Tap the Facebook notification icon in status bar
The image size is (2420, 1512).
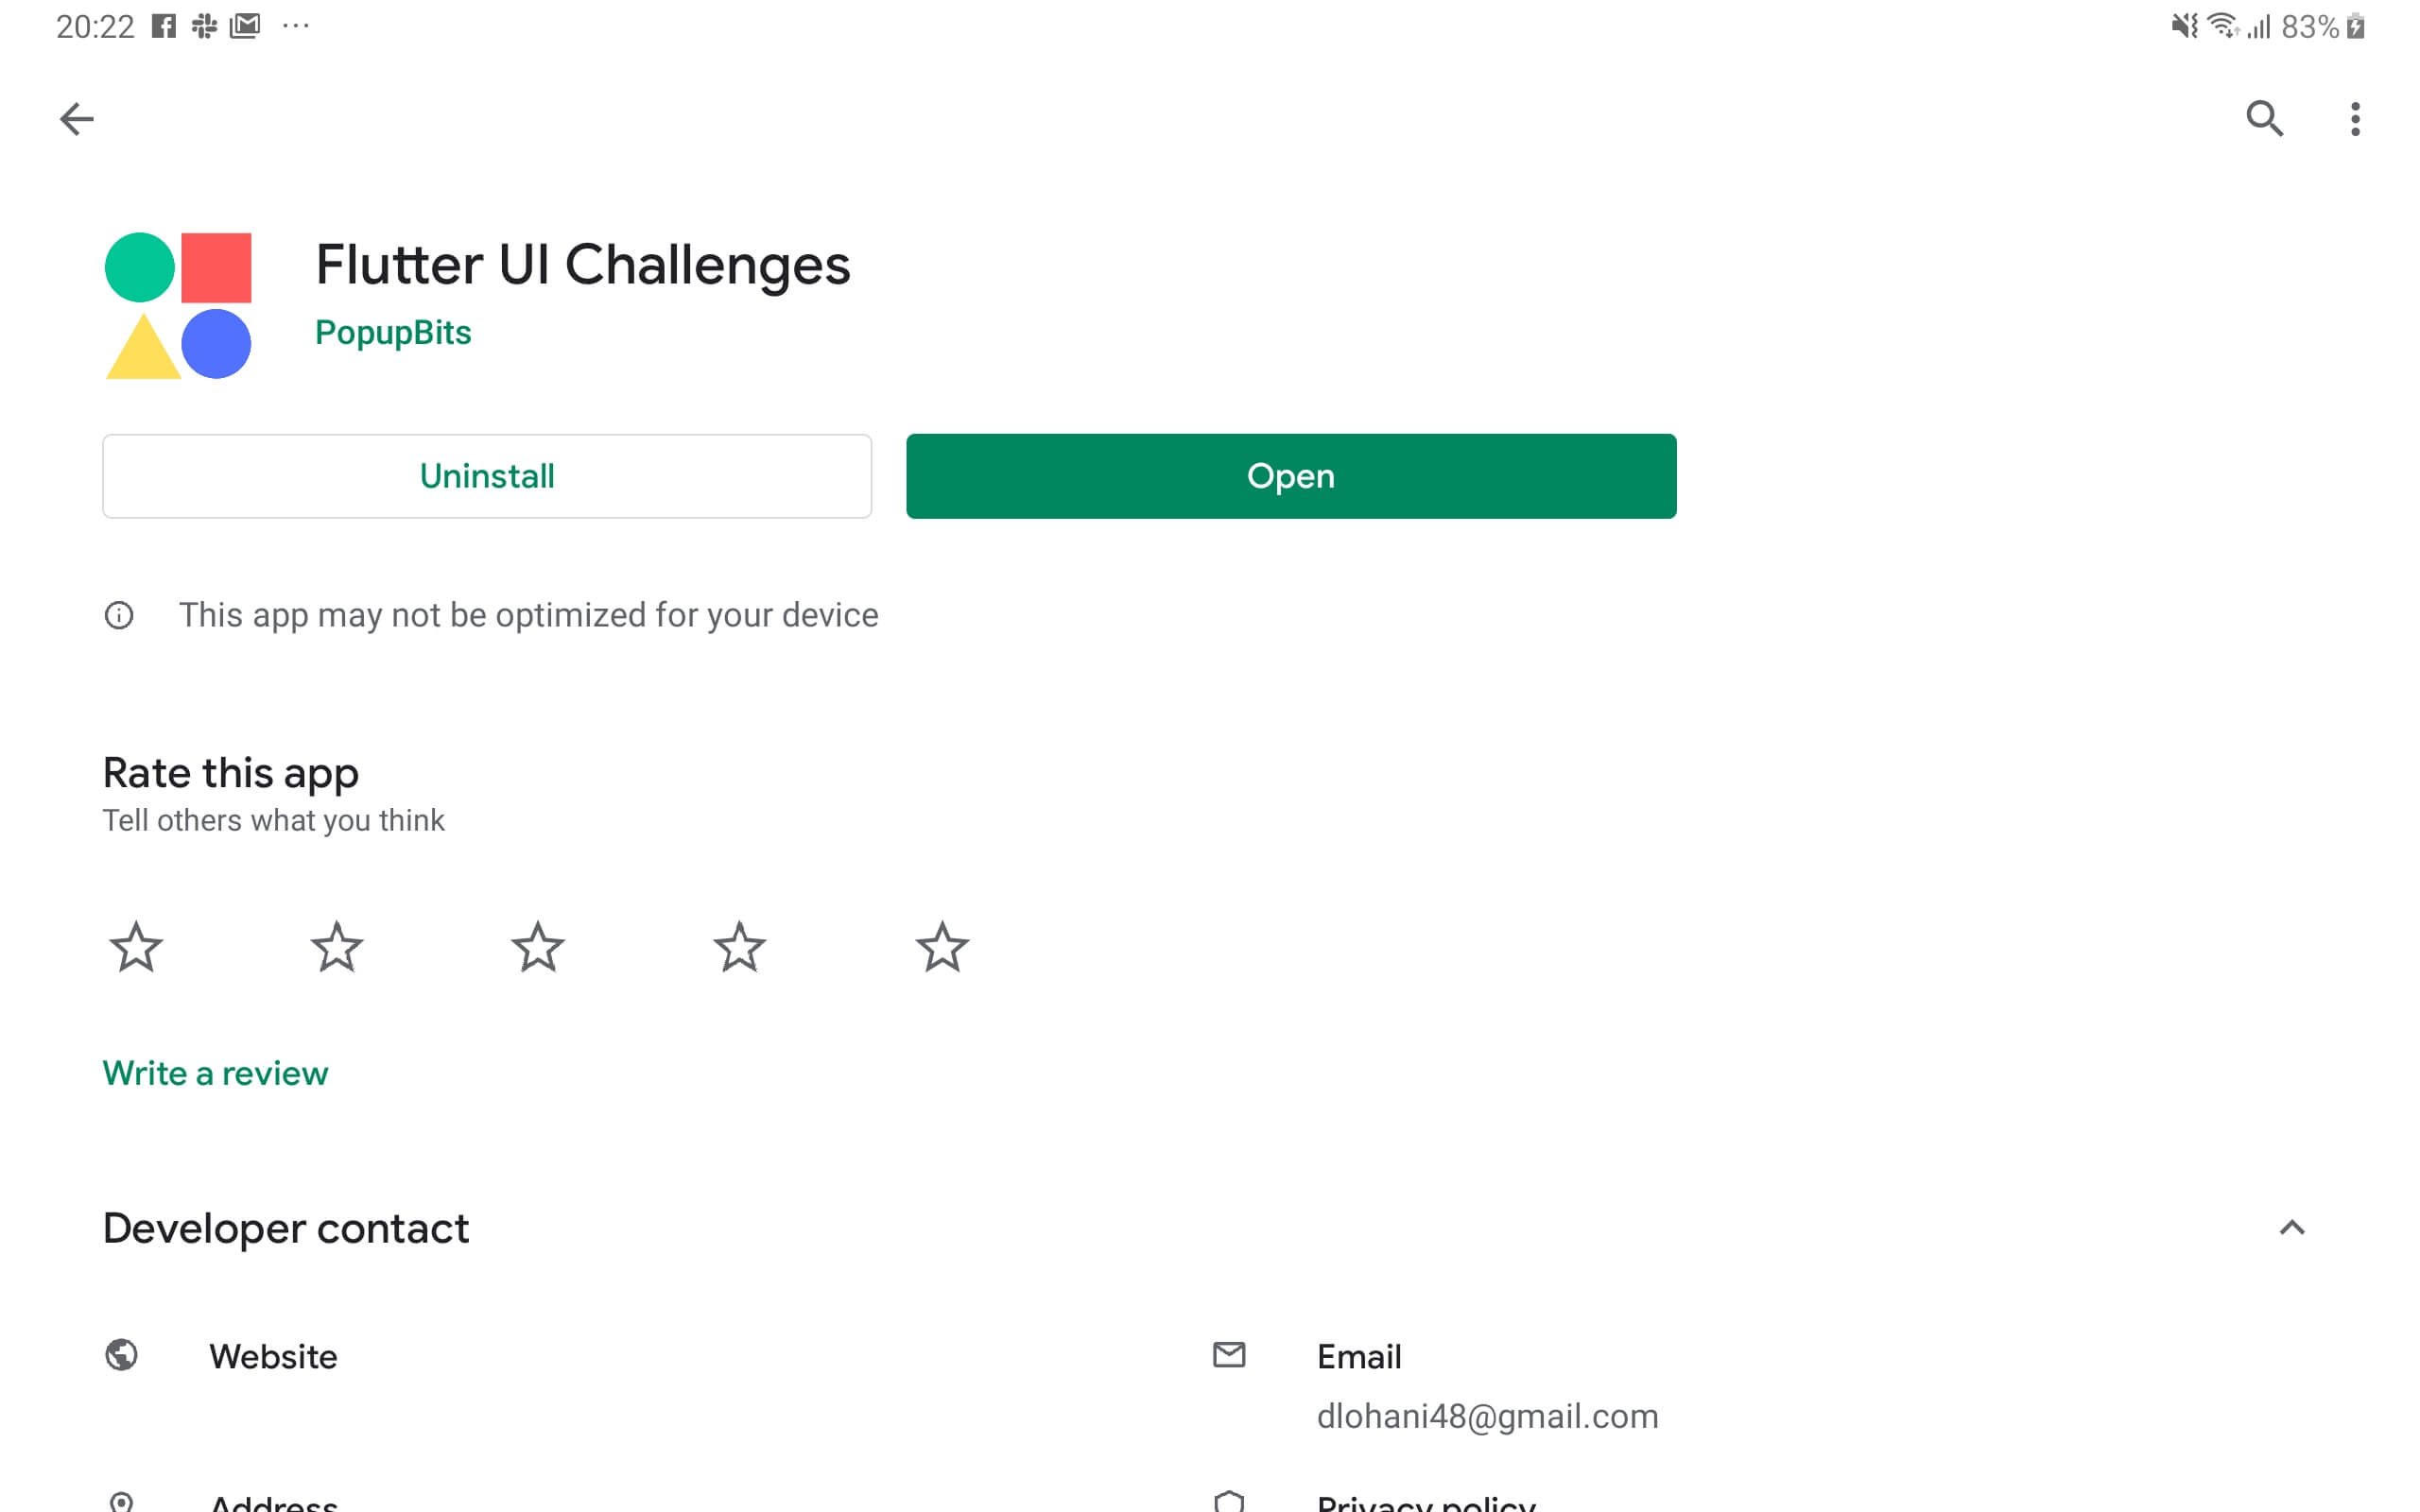pos(164,26)
